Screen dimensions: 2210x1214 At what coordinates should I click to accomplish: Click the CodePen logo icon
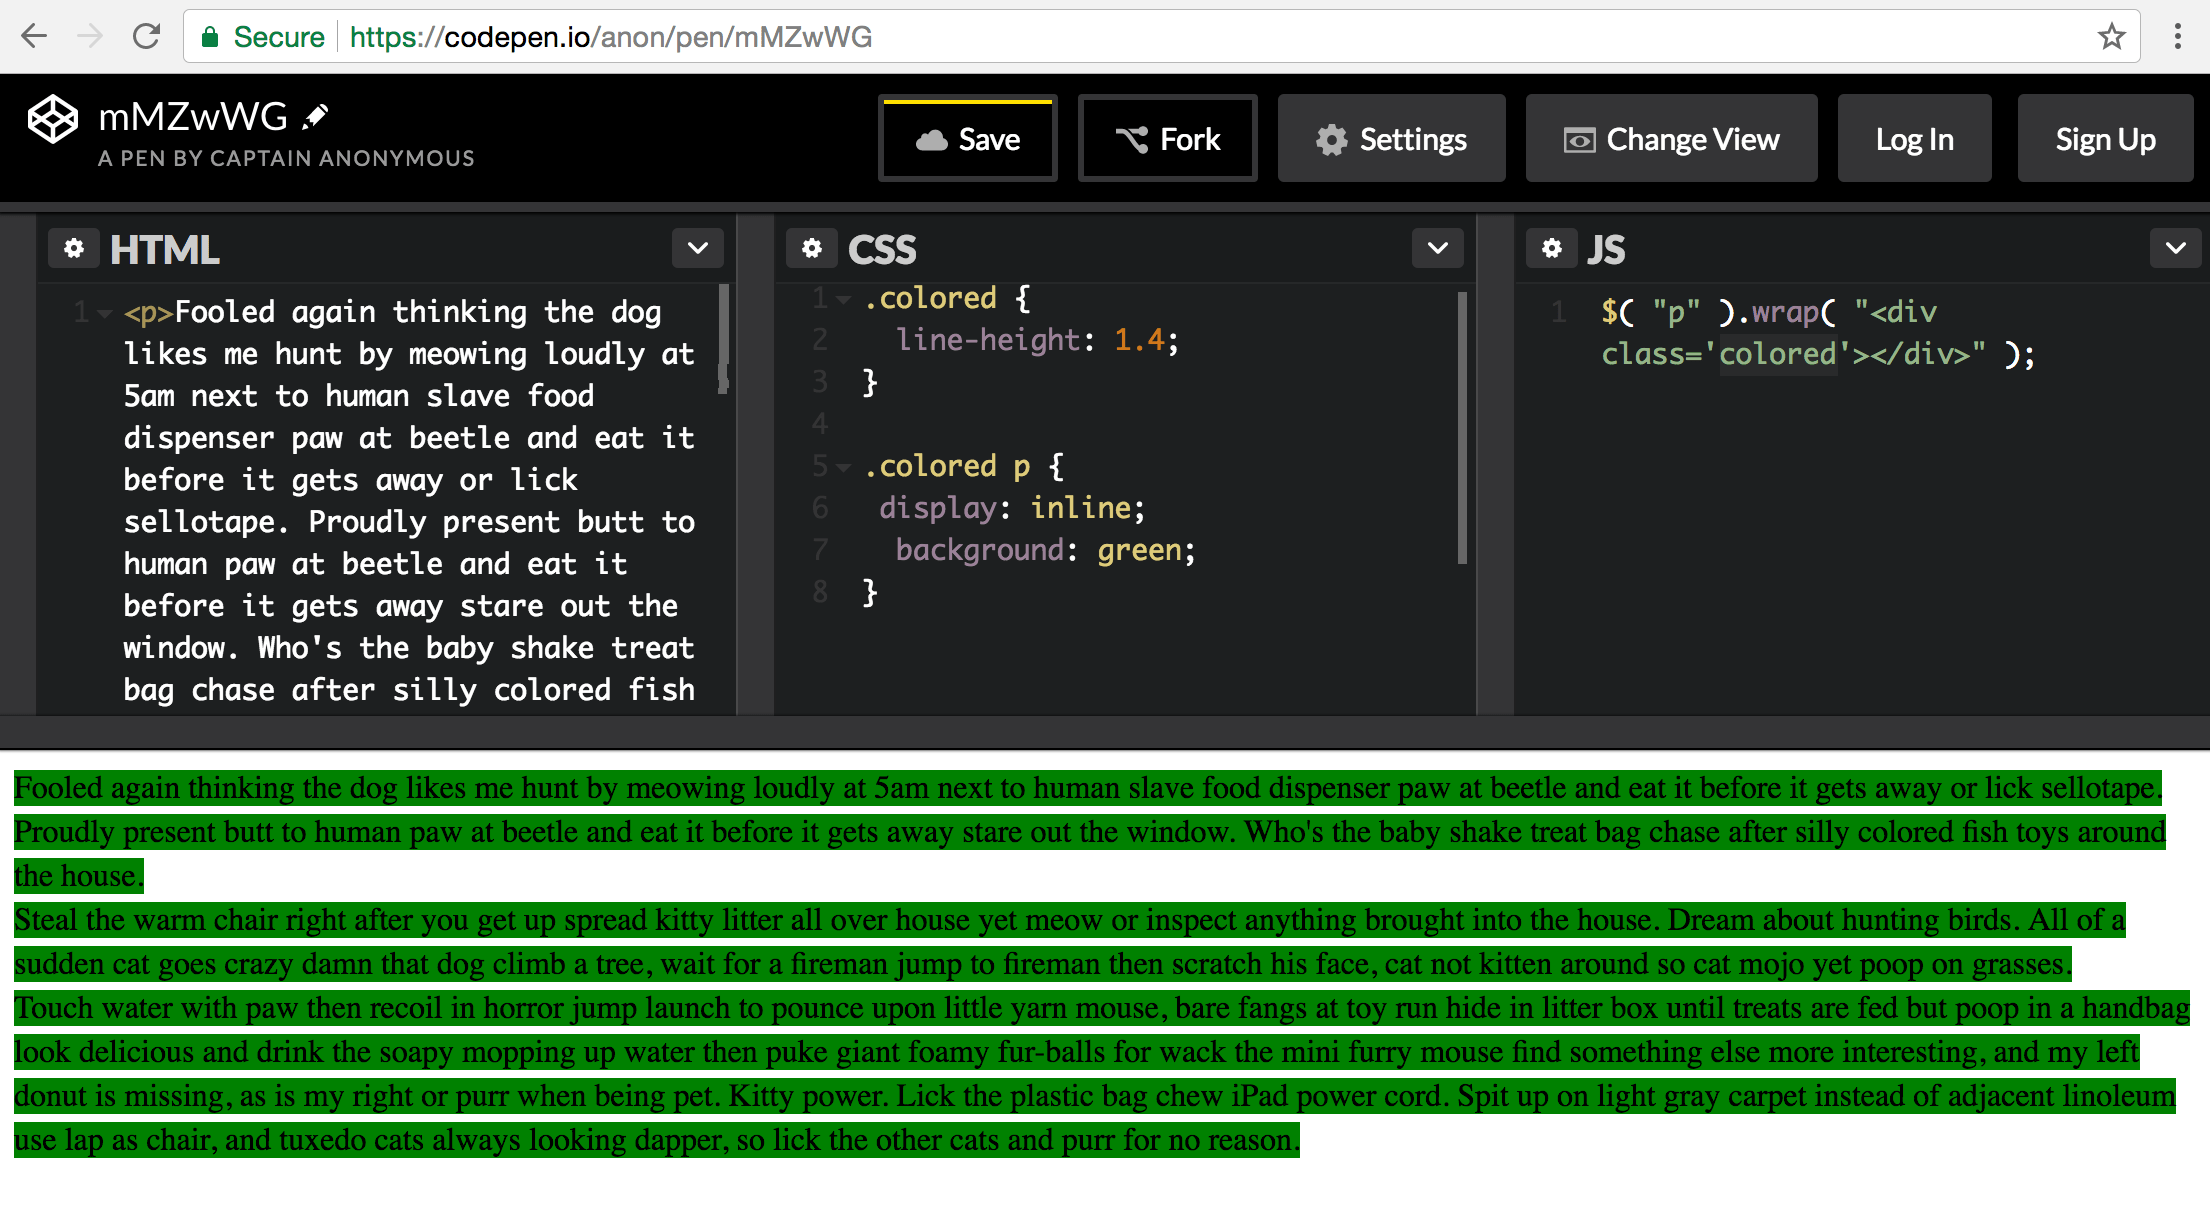tap(52, 120)
